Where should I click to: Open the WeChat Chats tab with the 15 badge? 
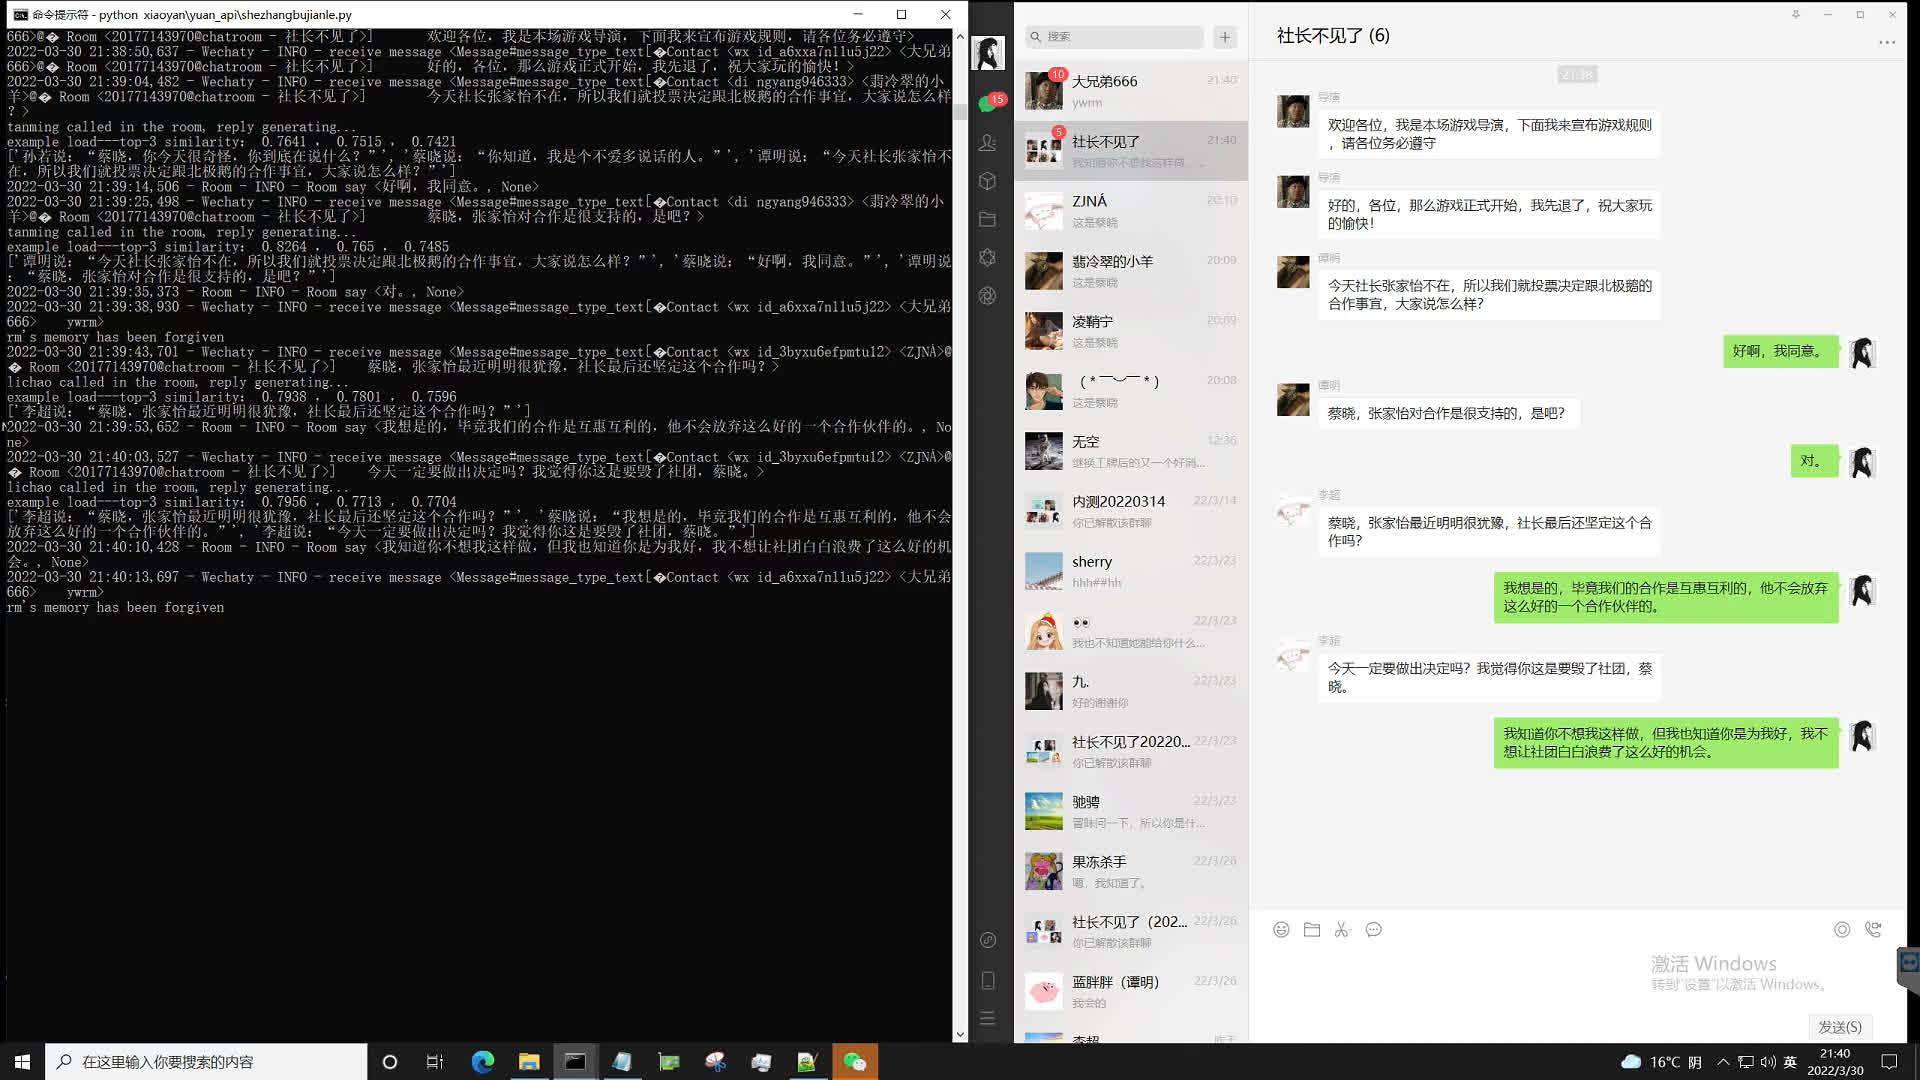[x=988, y=104]
